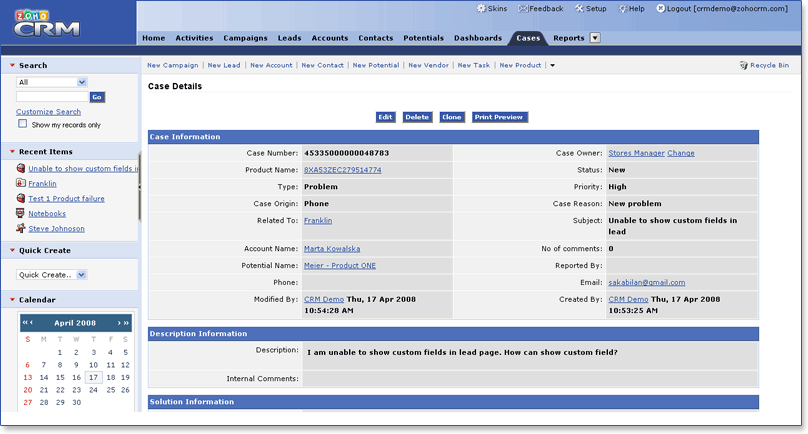Click Change case owner link
The height and width of the screenshot is (434, 808).
click(681, 153)
